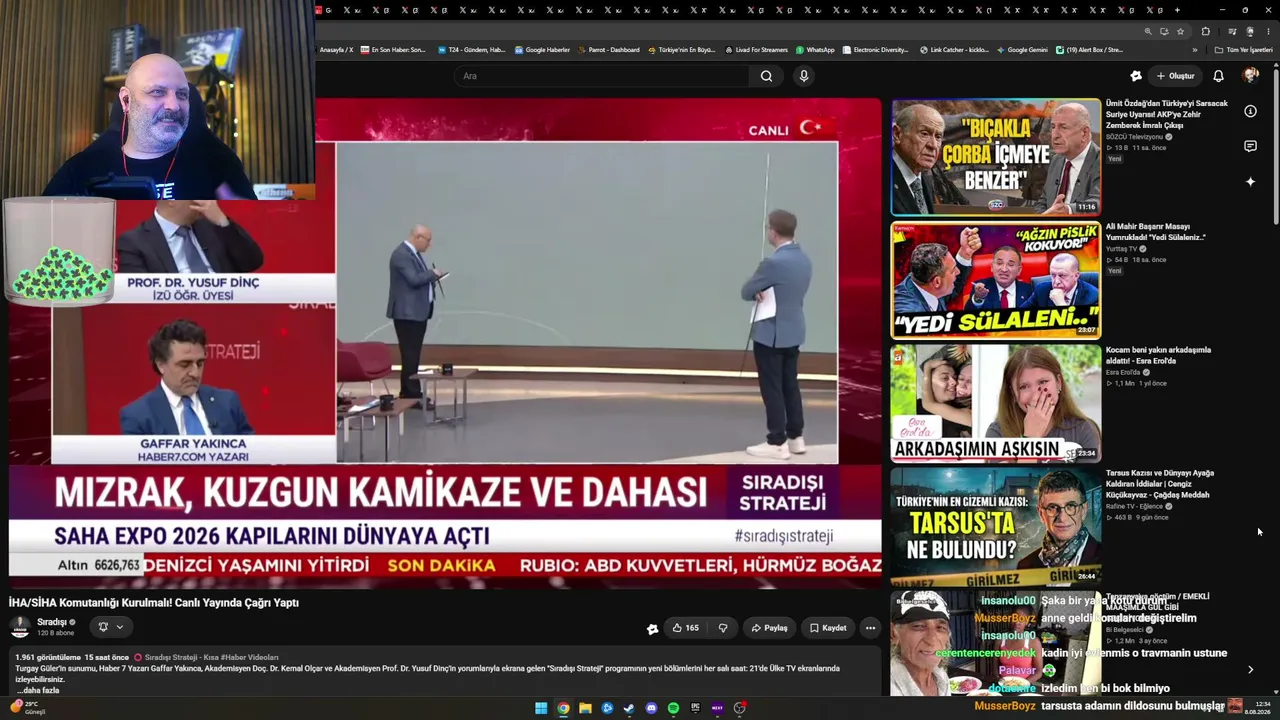Screen dimensions: 1280x720
Task: Zoom the page via address bar magnifier
Action: (1147, 31)
